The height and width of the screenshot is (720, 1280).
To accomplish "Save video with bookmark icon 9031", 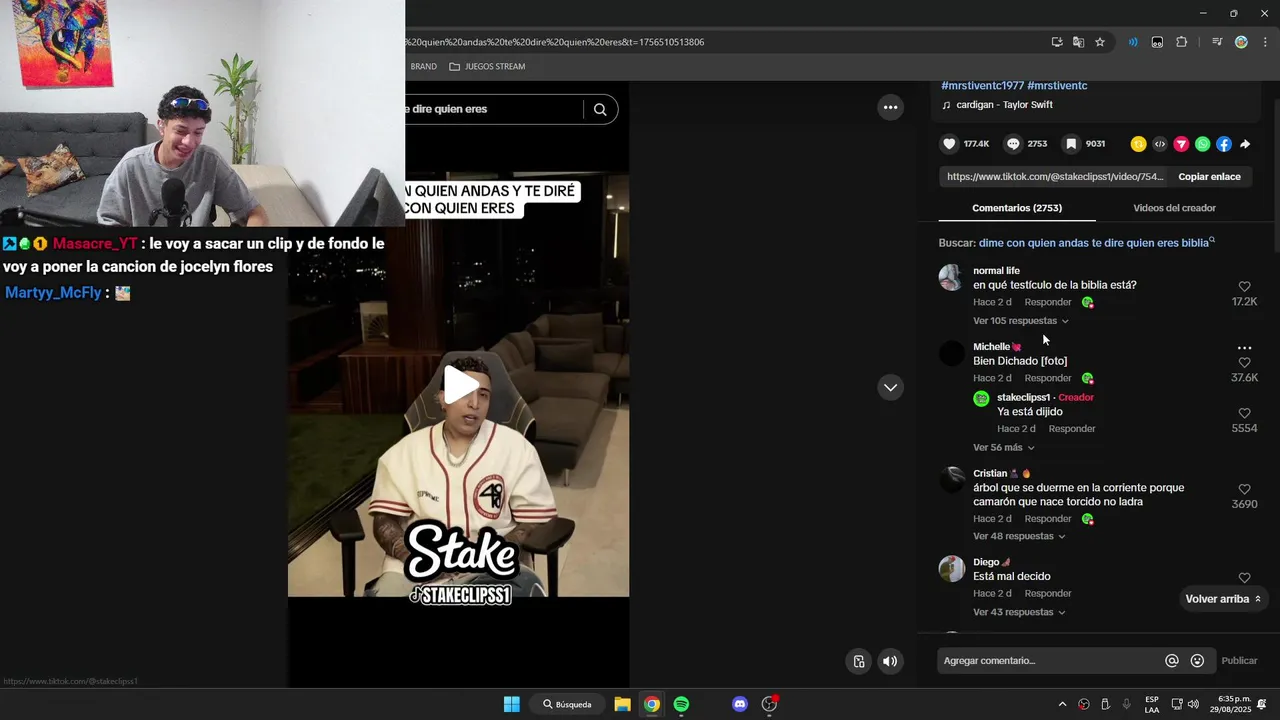I will click(x=1071, y=144).
